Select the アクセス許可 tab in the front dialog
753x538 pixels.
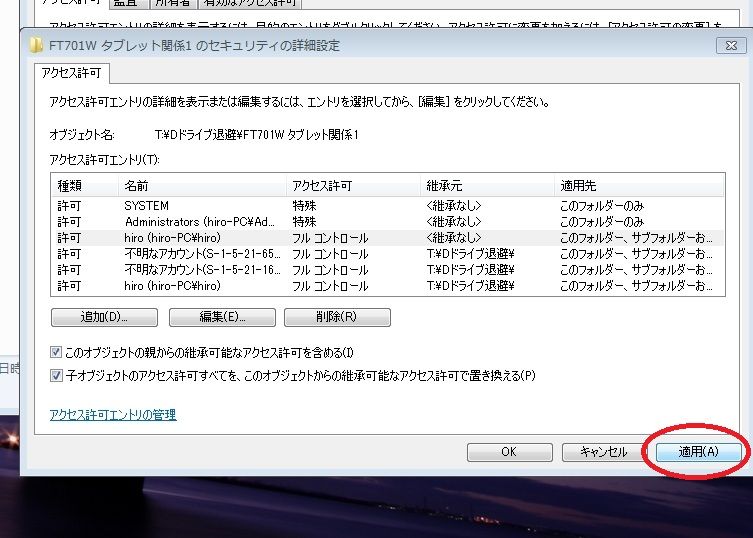(x=72, y=73)
